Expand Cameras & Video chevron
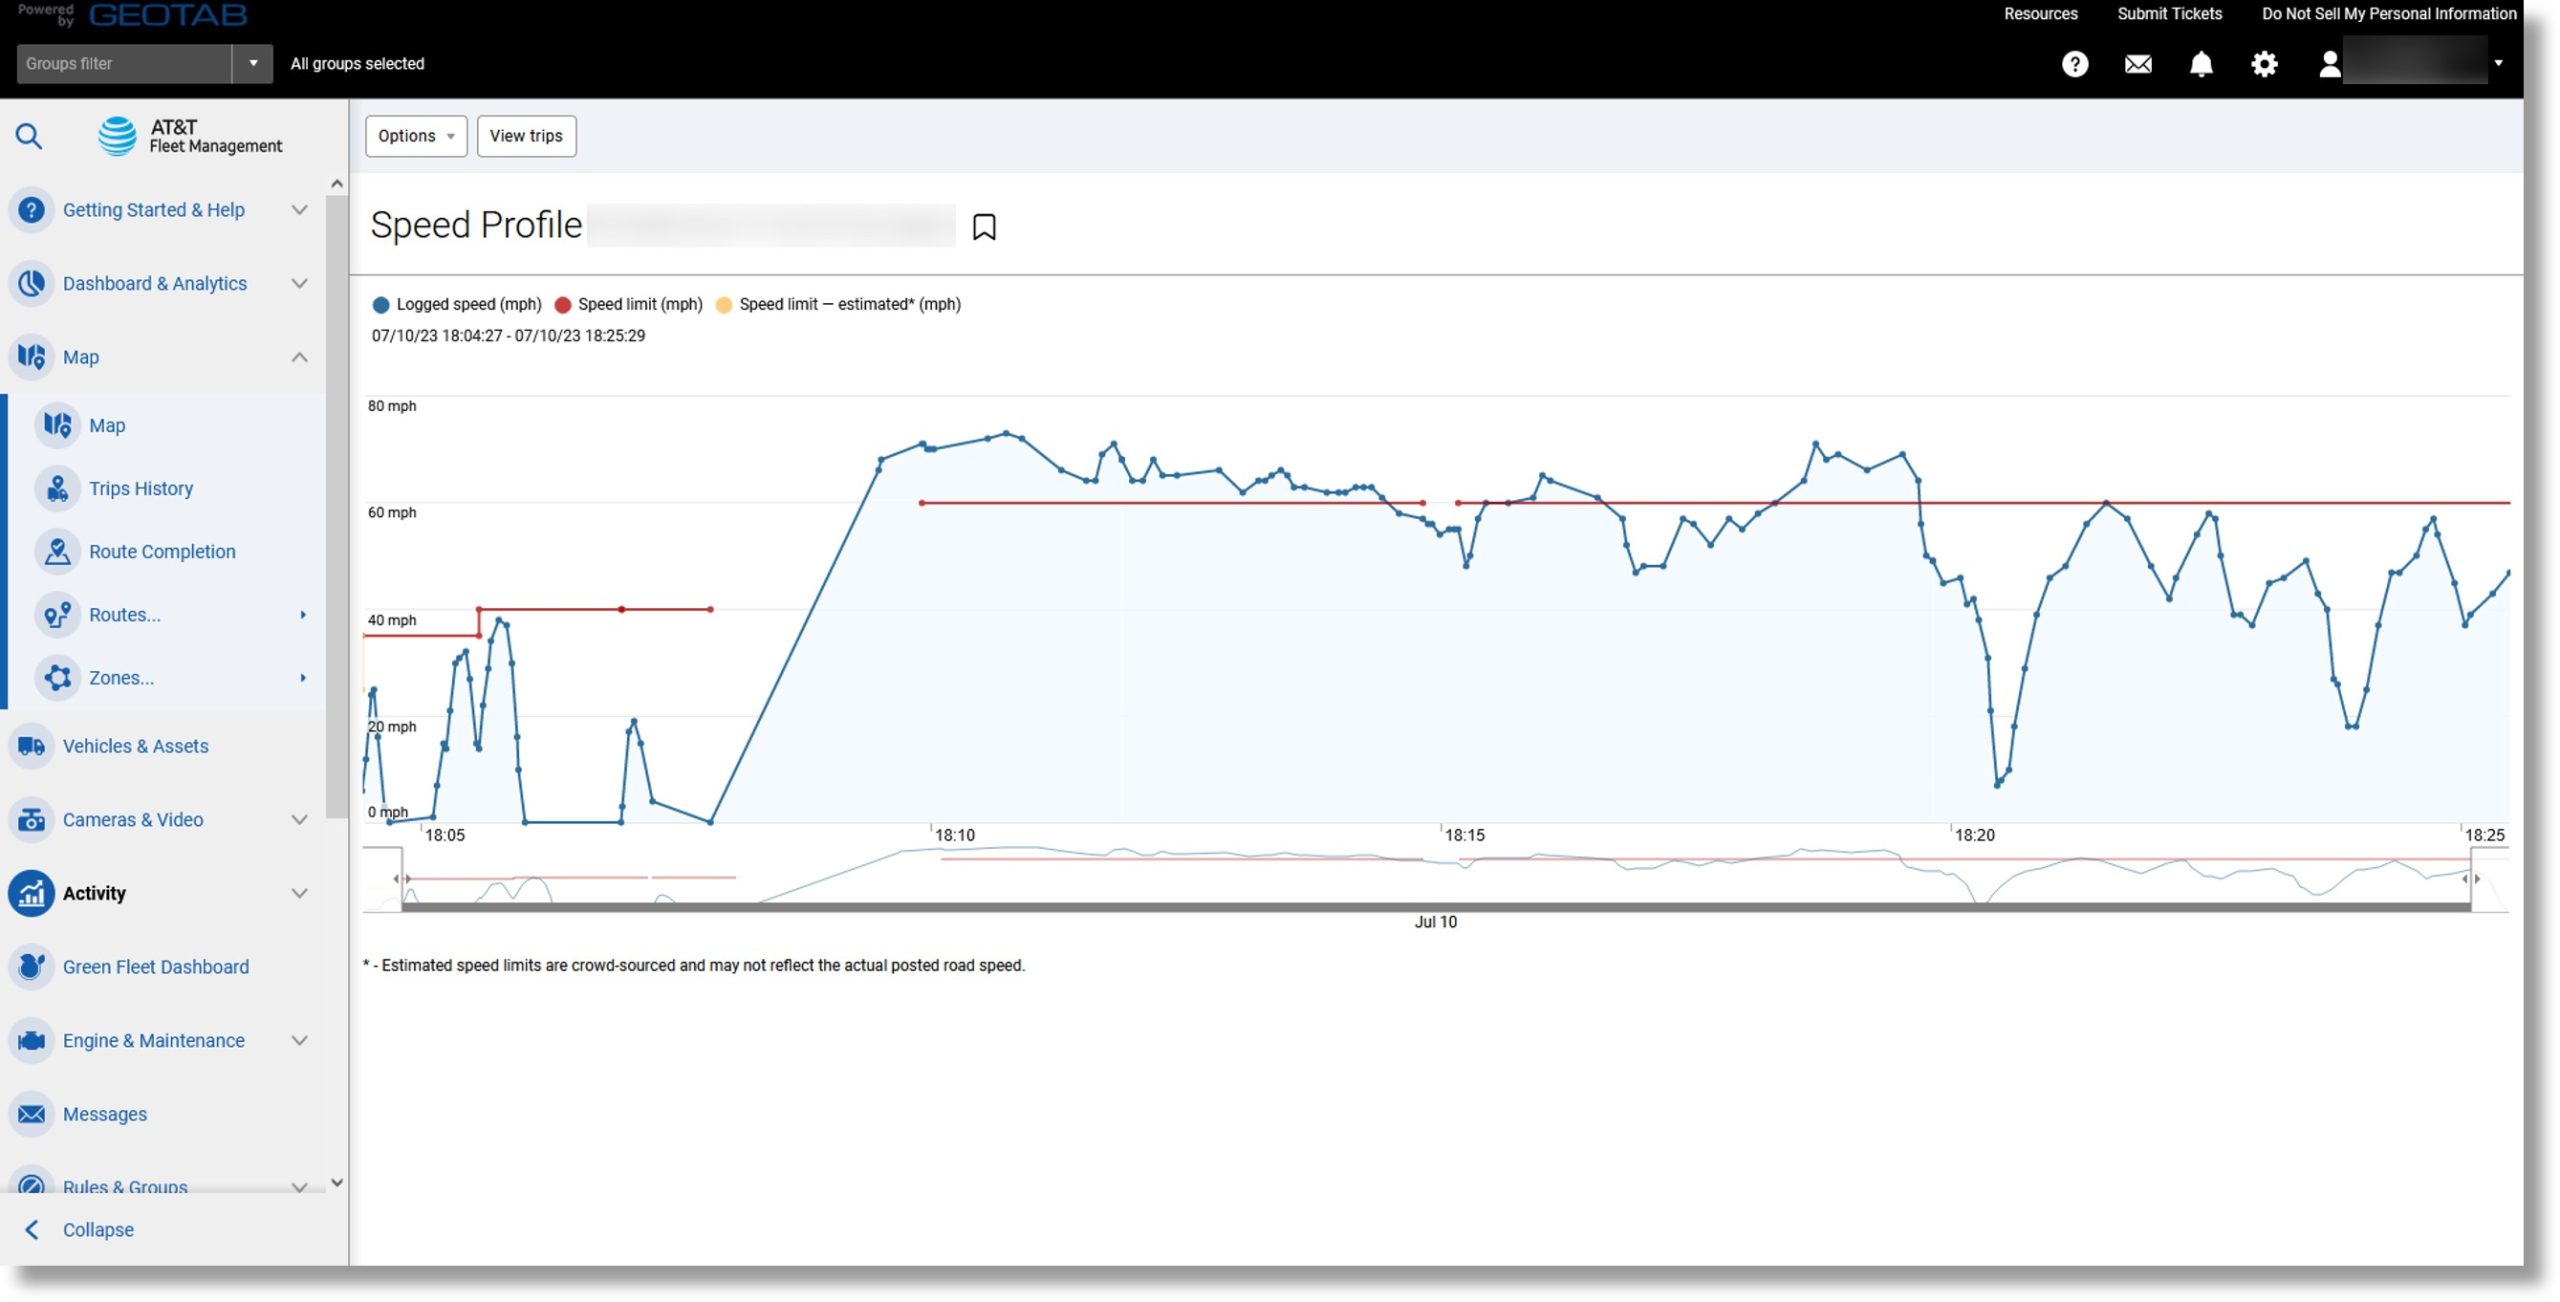Image resolution: width=2560 pixels, height=1302 pixels. tap(299, 819)
